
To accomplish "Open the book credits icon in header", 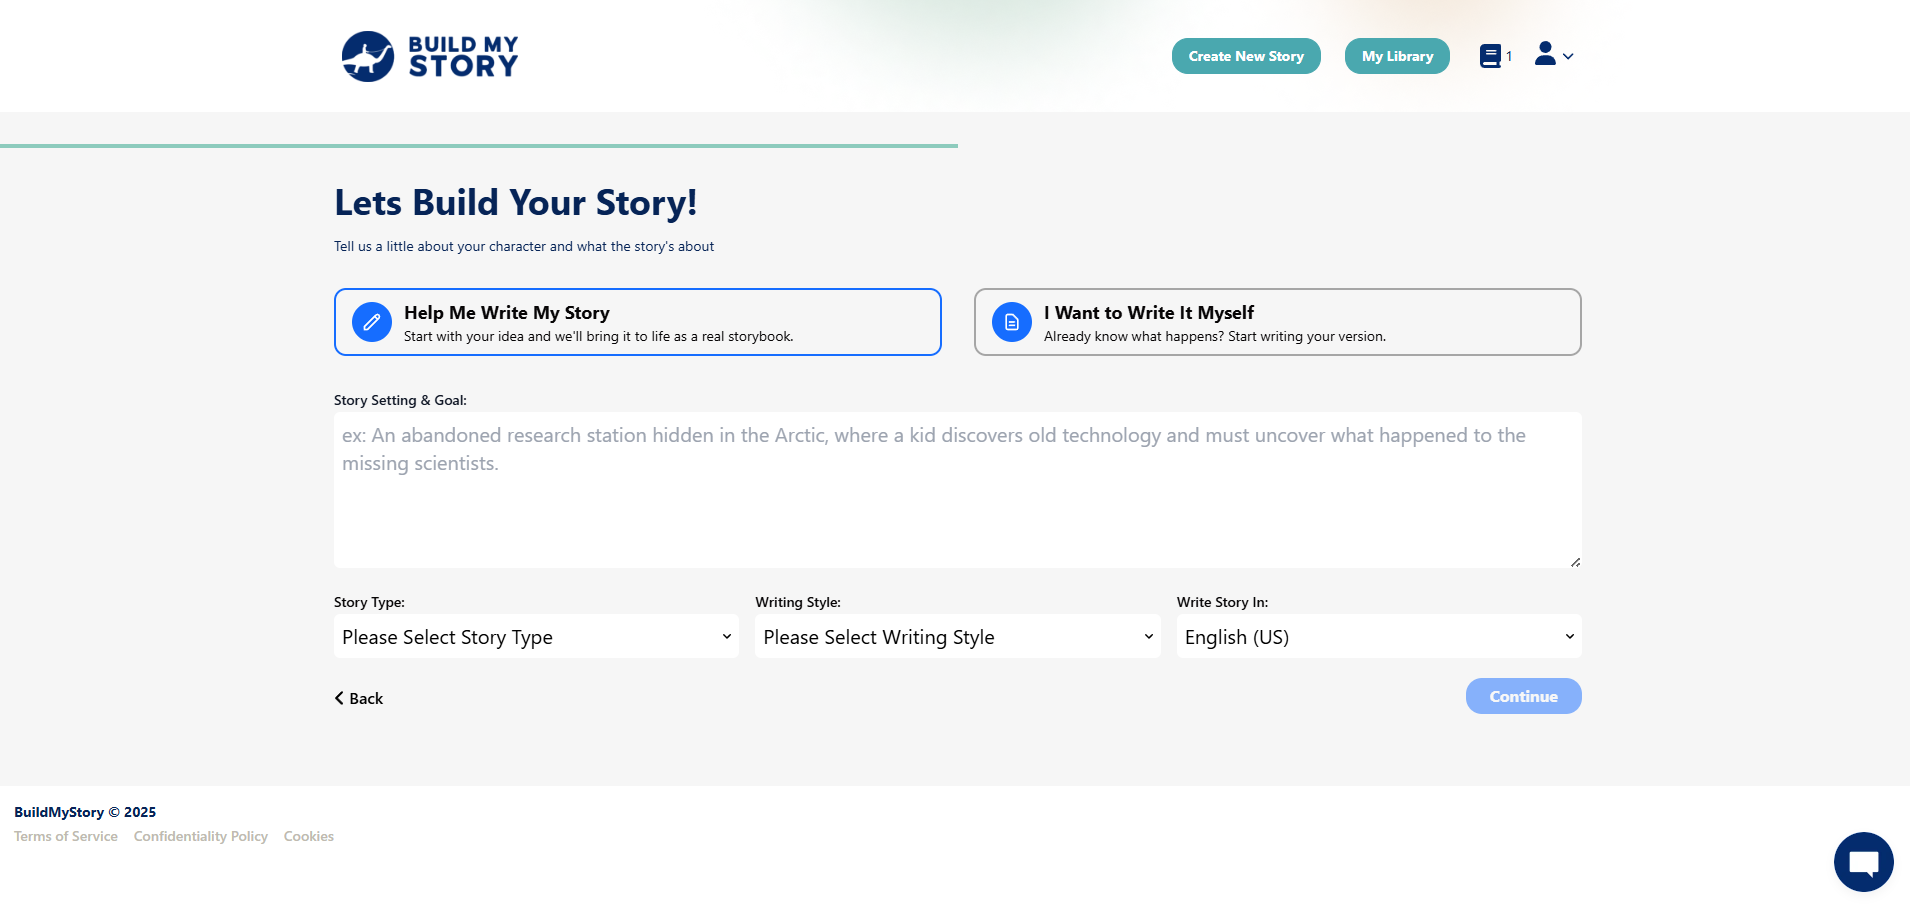I will click(x=1491, y=56).
